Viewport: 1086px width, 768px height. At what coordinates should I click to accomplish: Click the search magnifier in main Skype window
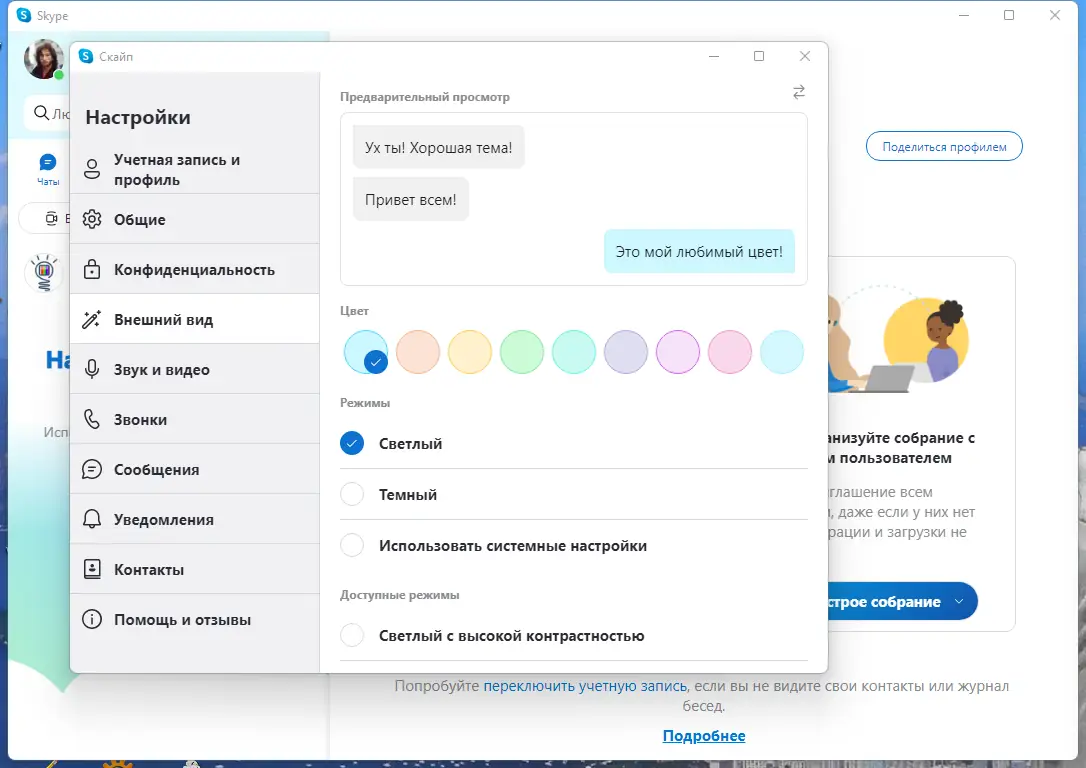pos(42,113)
